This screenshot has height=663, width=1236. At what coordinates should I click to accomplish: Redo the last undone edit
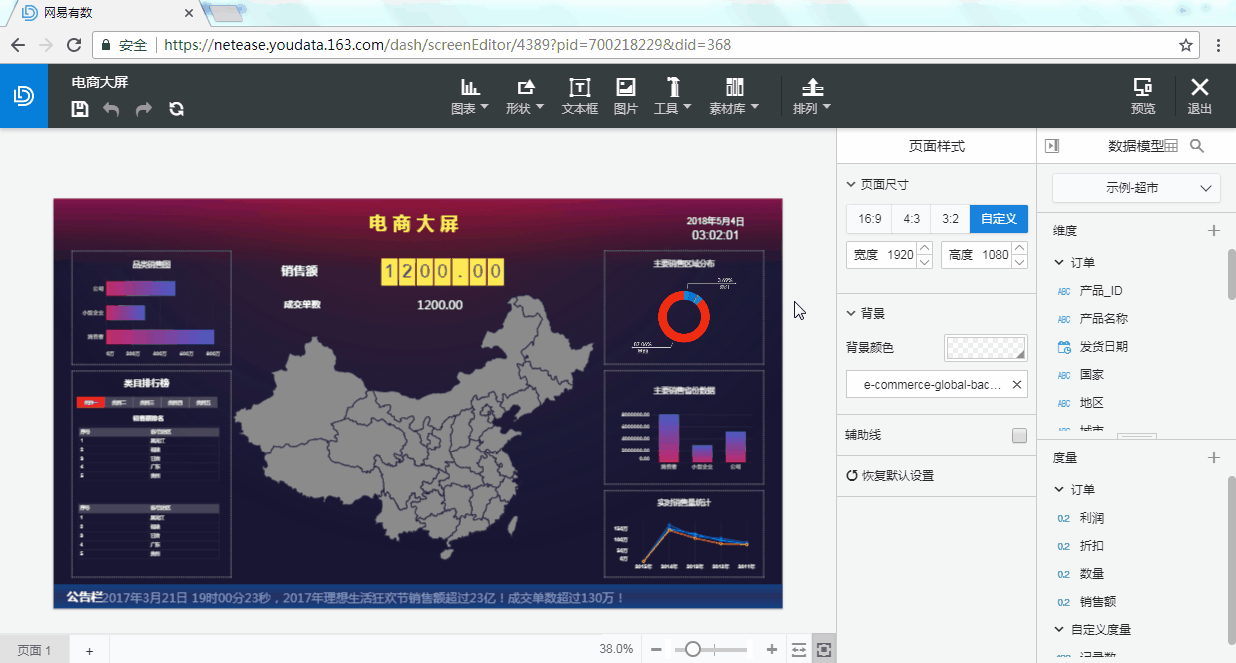pyautogui.click(x=144, y=109)
